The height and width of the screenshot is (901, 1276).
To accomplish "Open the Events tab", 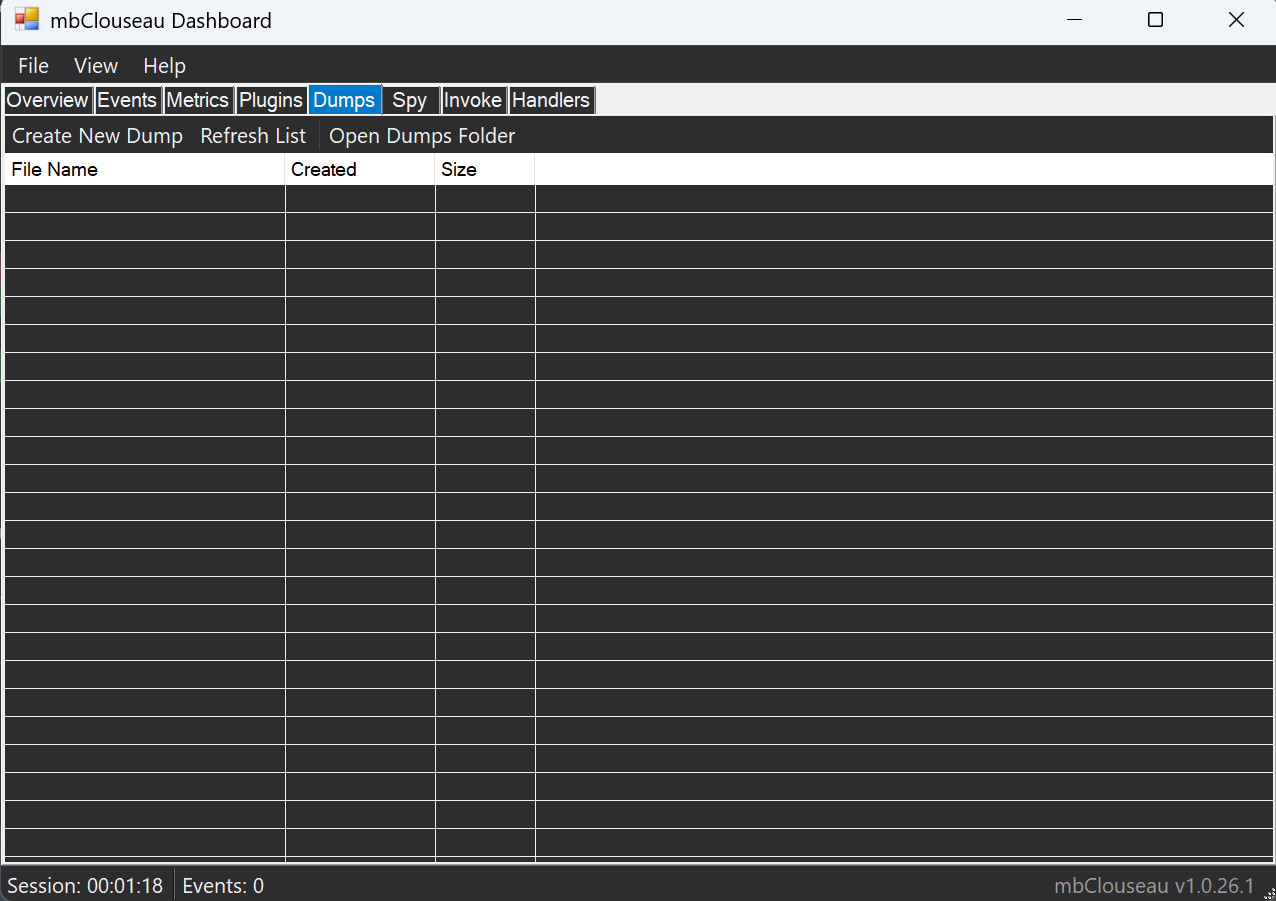I will pyautogui.click(x=128, y=100).
